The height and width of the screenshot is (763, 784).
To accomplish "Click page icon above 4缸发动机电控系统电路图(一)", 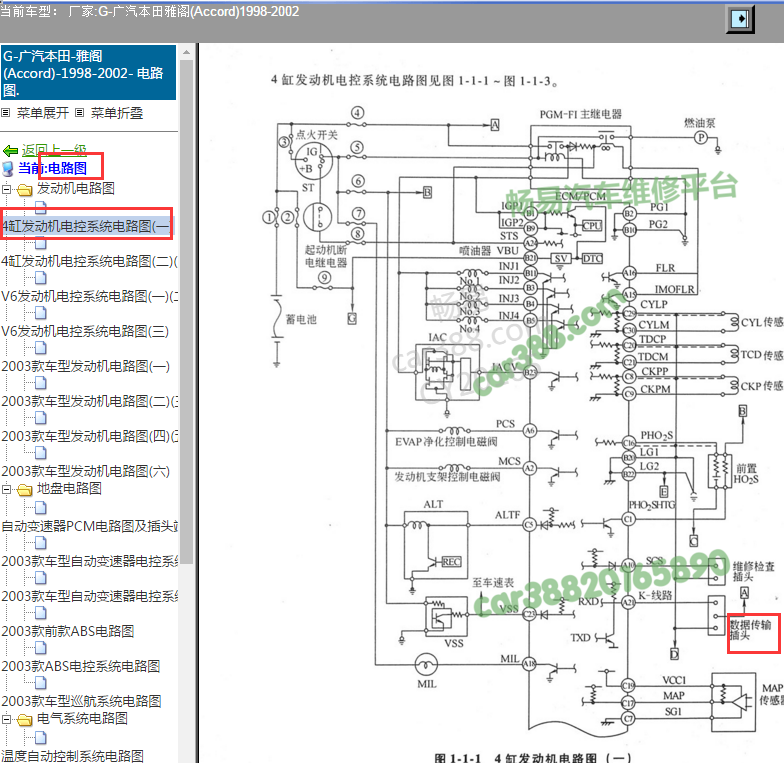I will pyautogui.click(x=40, y=208).
